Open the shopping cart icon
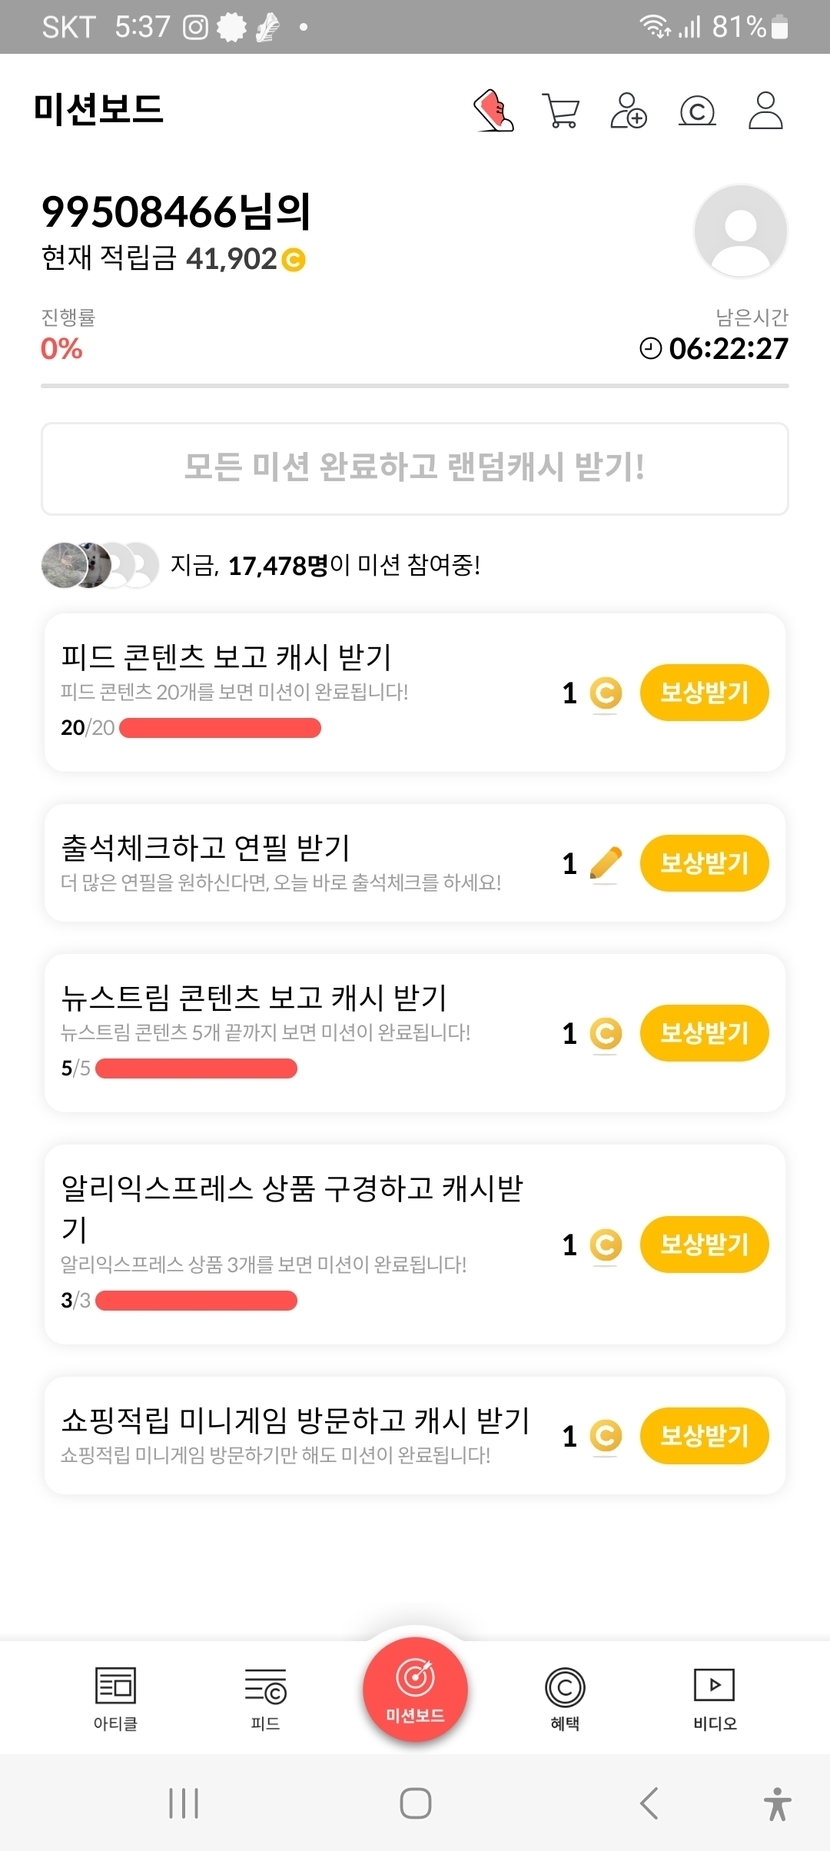The image size is (830, 1851). [560, 110]
